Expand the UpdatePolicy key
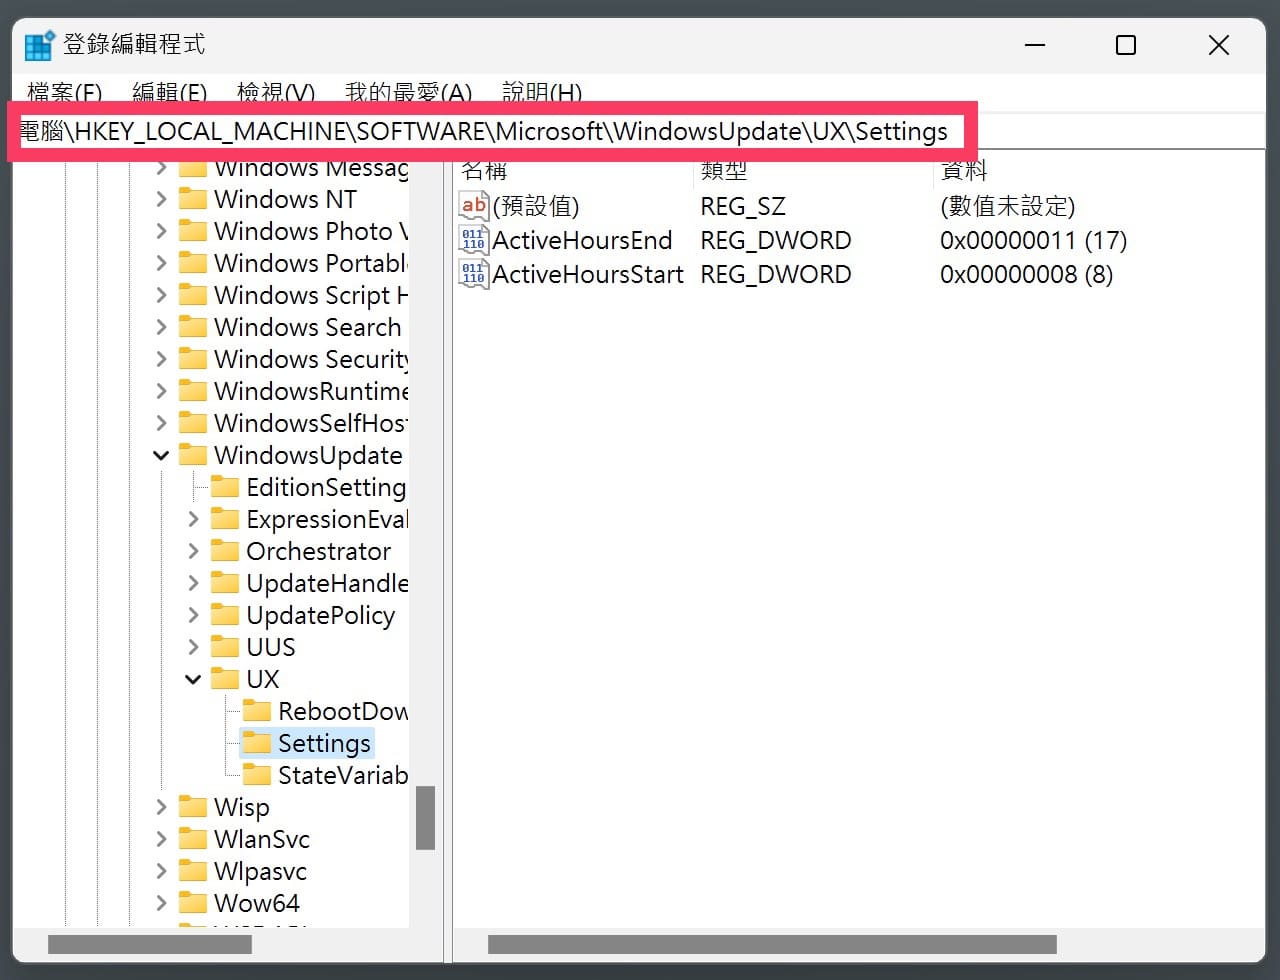The image size is (1280, 980). click(x=193, y=615)
